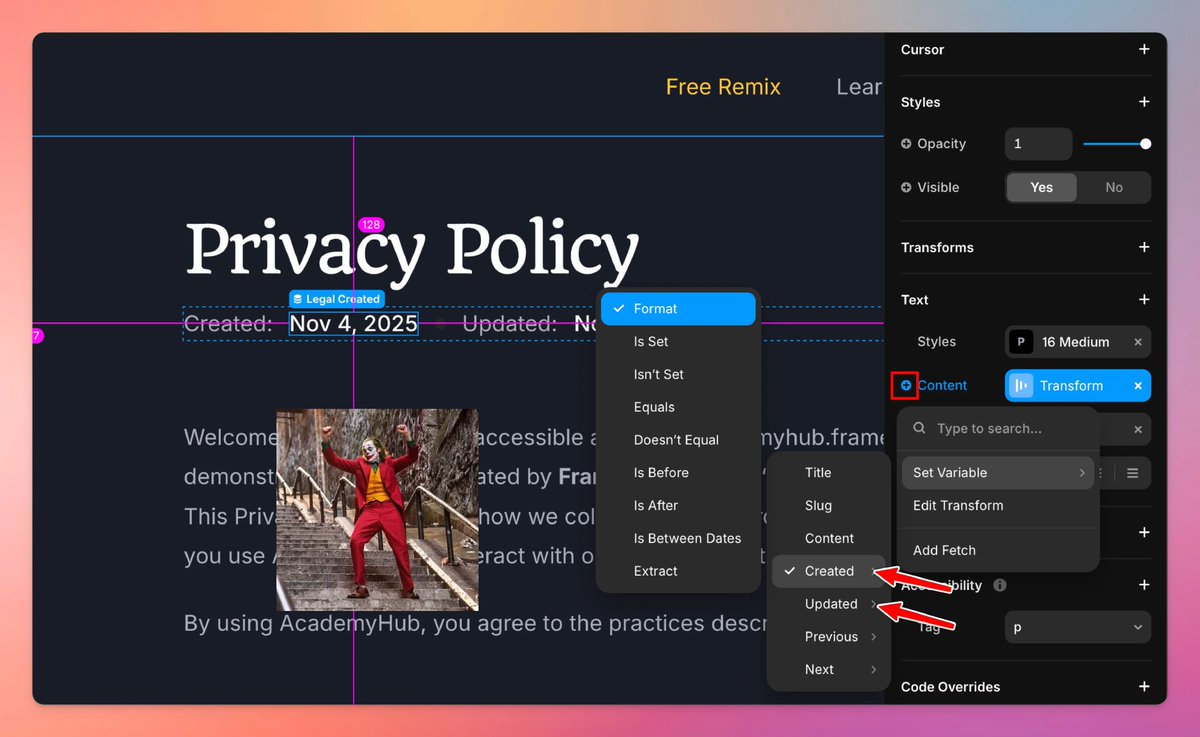Choose Slug from the field menu

click(x=818, y=505)
